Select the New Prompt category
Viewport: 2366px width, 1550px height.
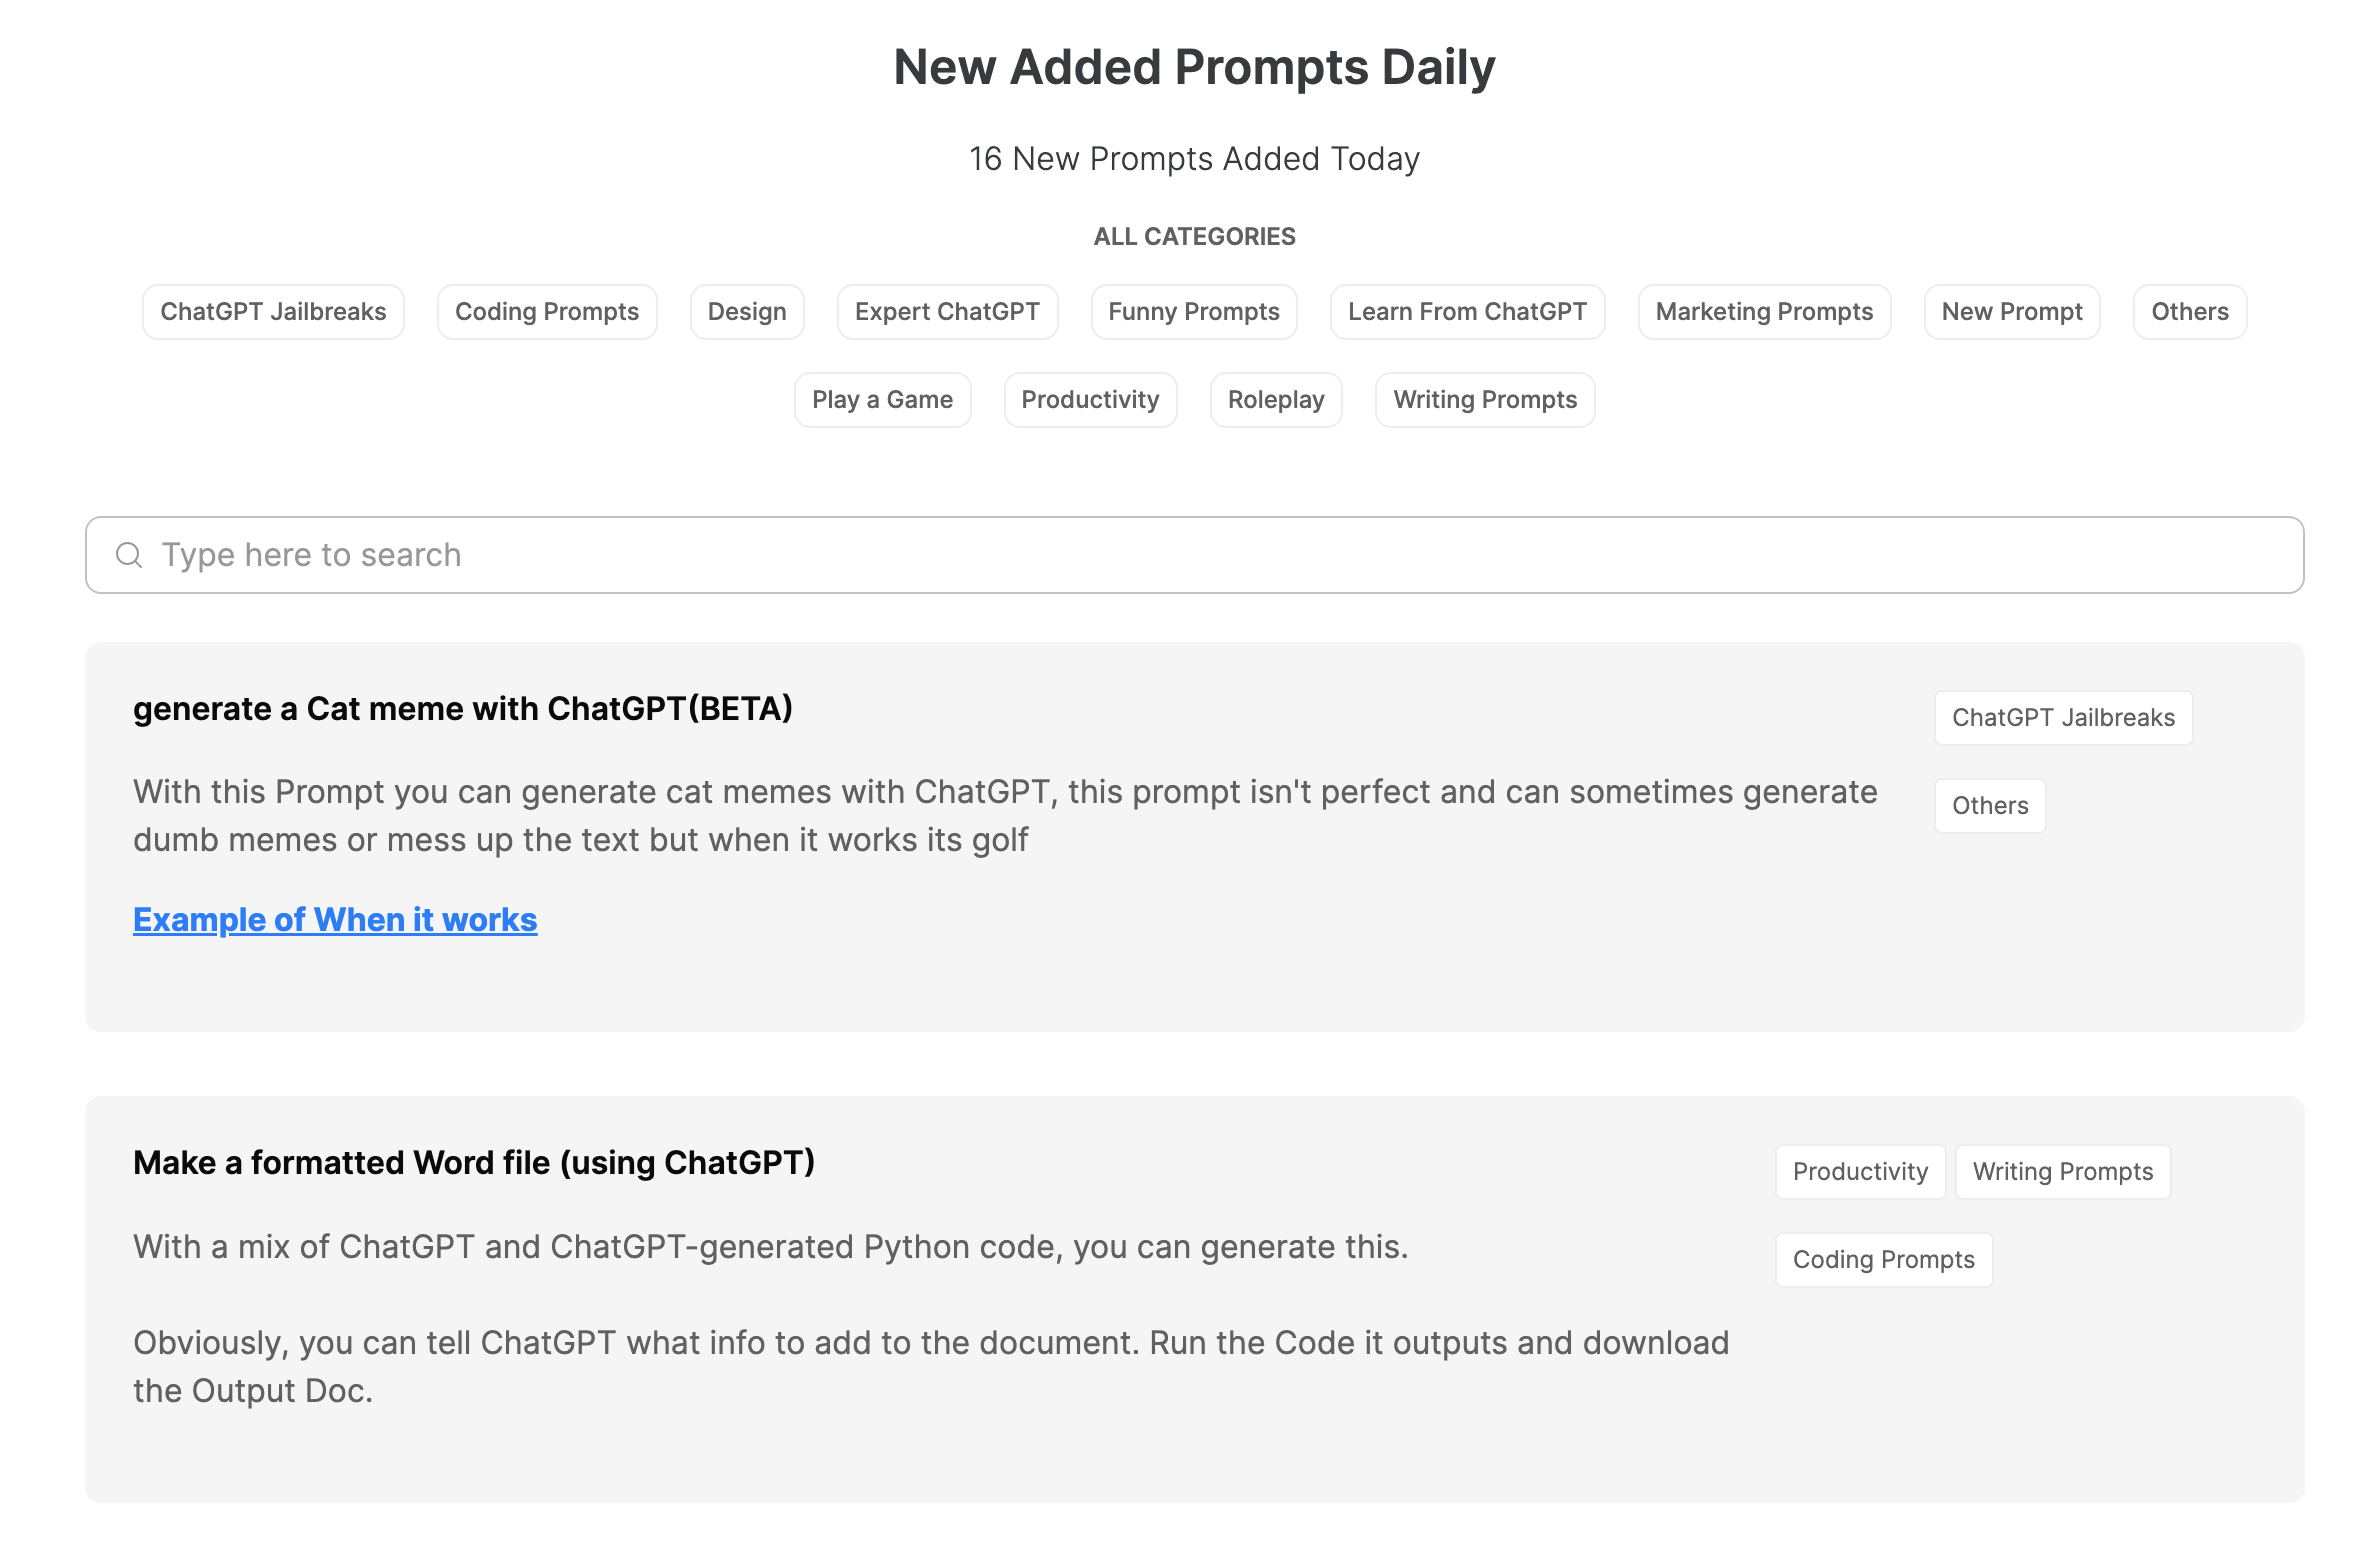pos(2011,311)
